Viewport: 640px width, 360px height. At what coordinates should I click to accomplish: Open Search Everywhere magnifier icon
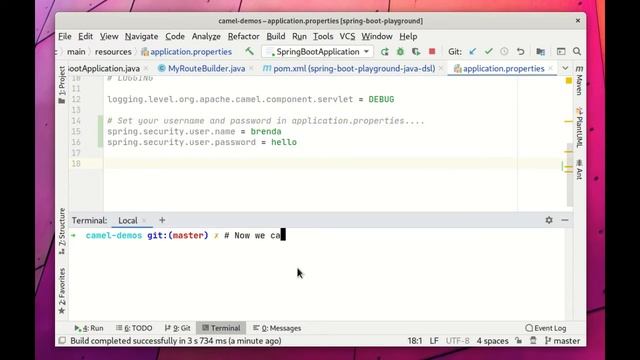coord(577,52)
